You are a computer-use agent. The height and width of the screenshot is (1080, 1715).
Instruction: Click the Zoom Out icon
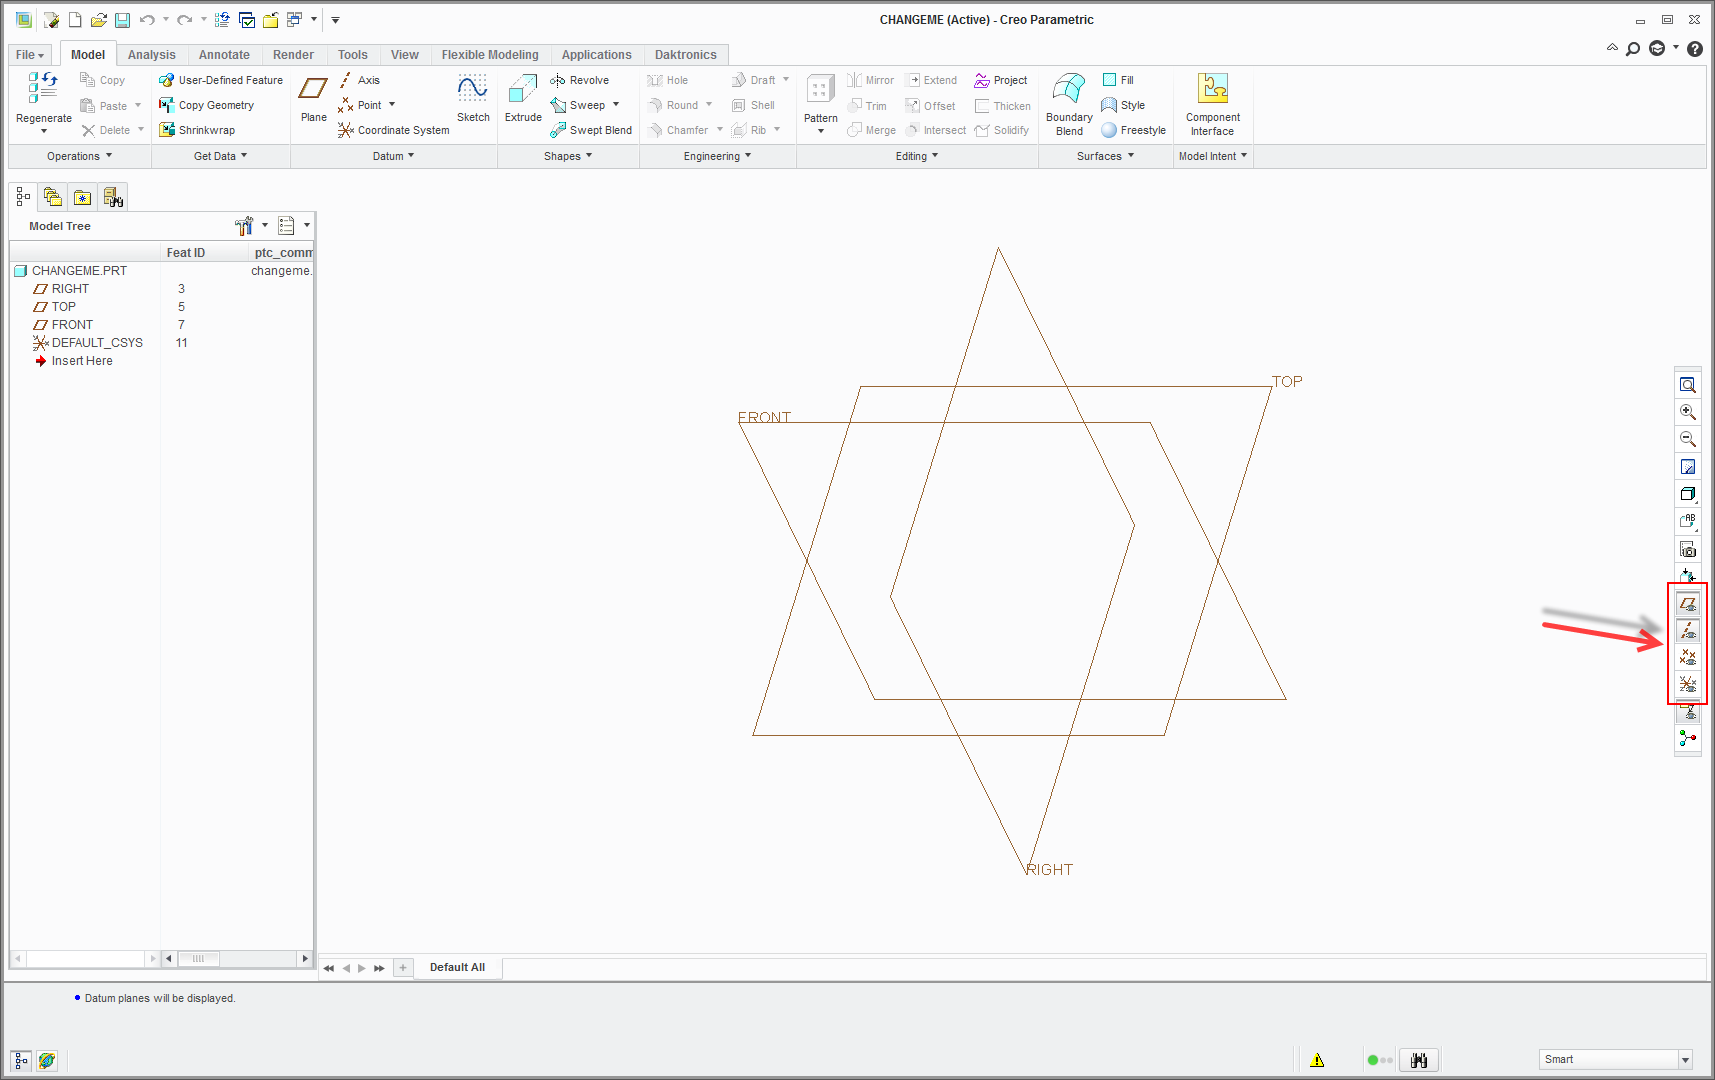coord(1688,439)
